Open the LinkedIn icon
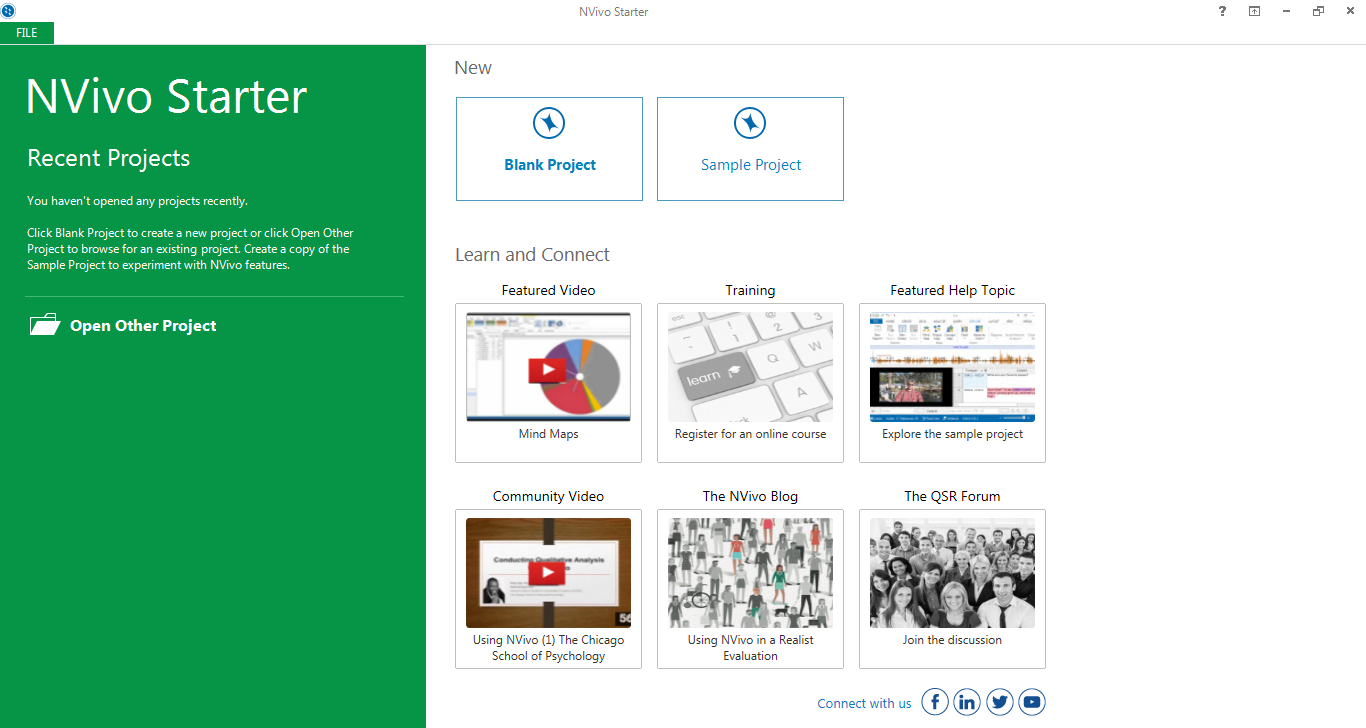 pyautogui.click(x=967, y=702)
